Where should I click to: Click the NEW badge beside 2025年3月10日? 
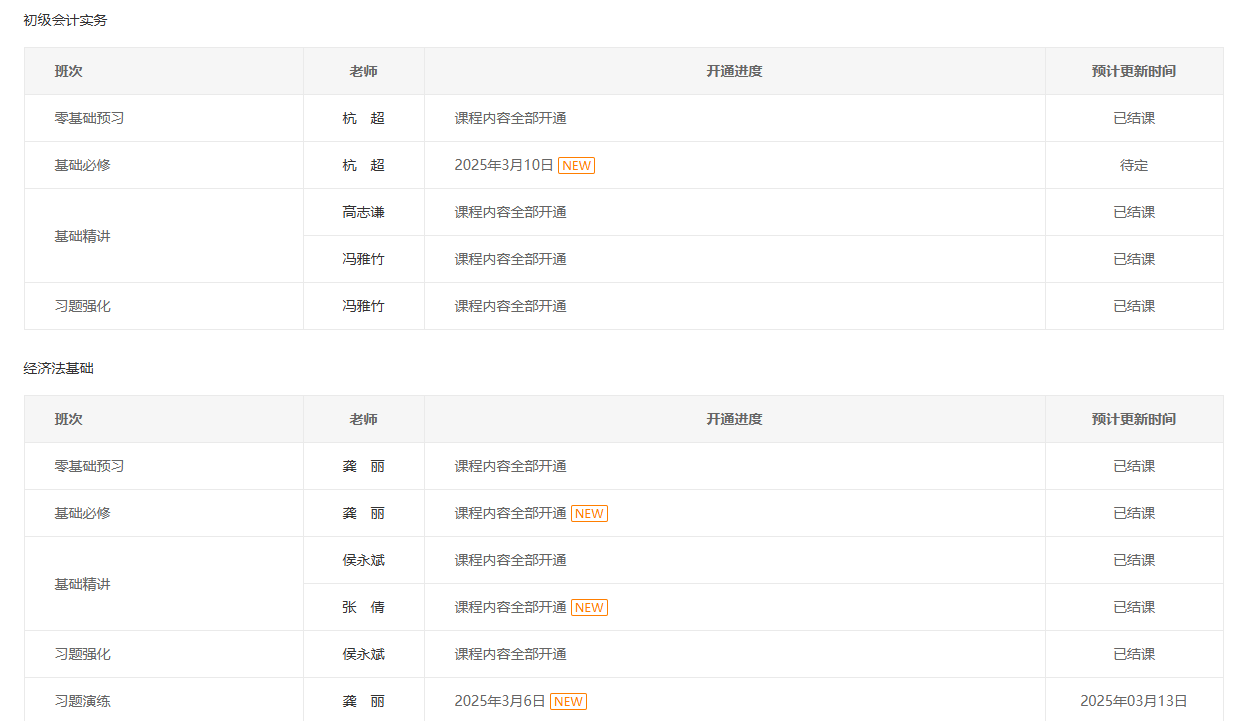[576, 165]
